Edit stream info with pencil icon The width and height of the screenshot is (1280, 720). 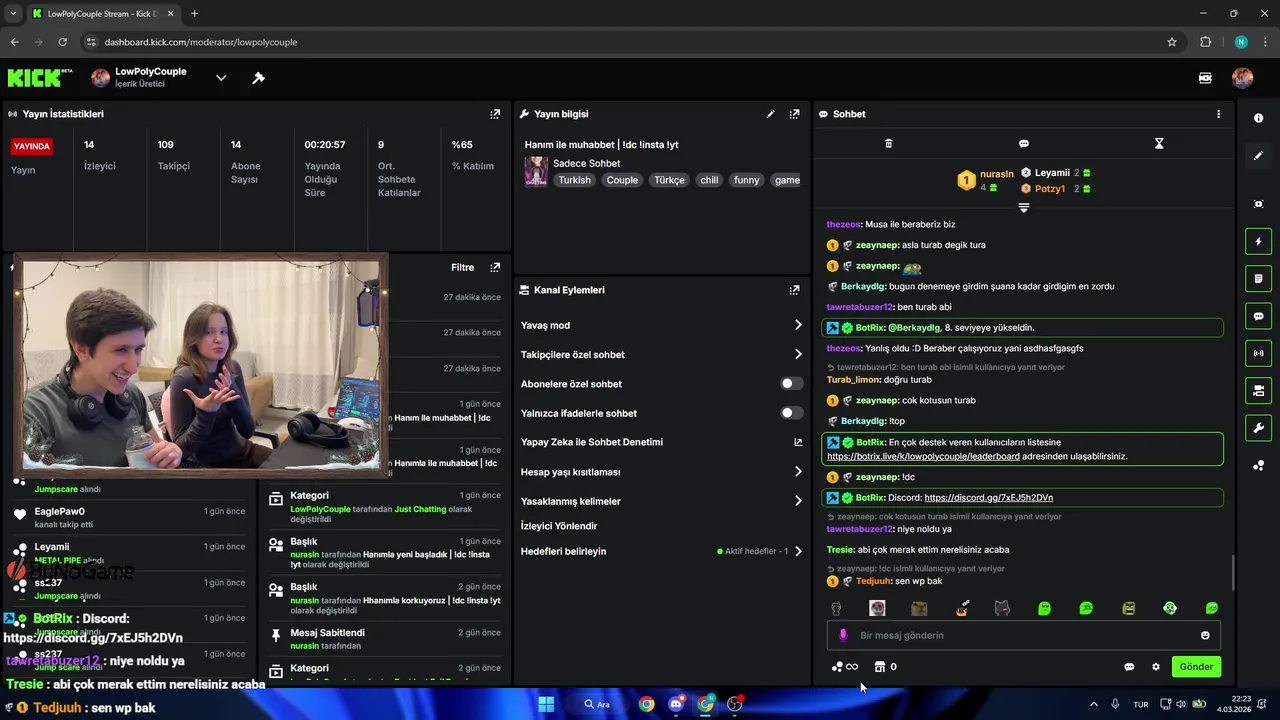[770, 114]
